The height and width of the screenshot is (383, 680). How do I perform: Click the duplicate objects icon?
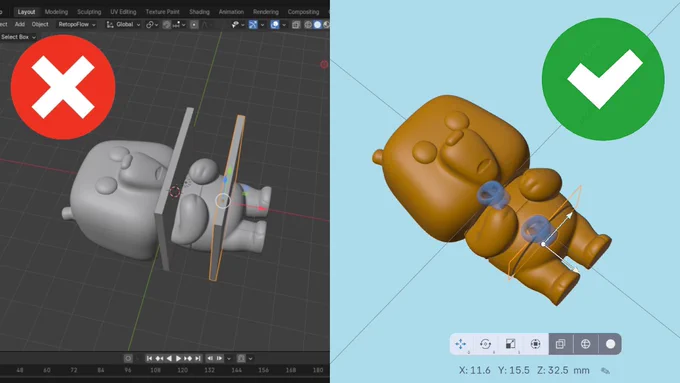coord(561,344)
